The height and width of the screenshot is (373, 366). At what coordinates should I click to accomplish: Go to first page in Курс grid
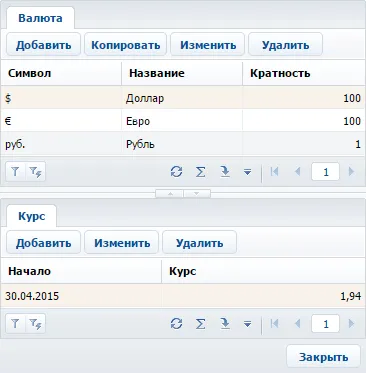(x=274, y=323)
